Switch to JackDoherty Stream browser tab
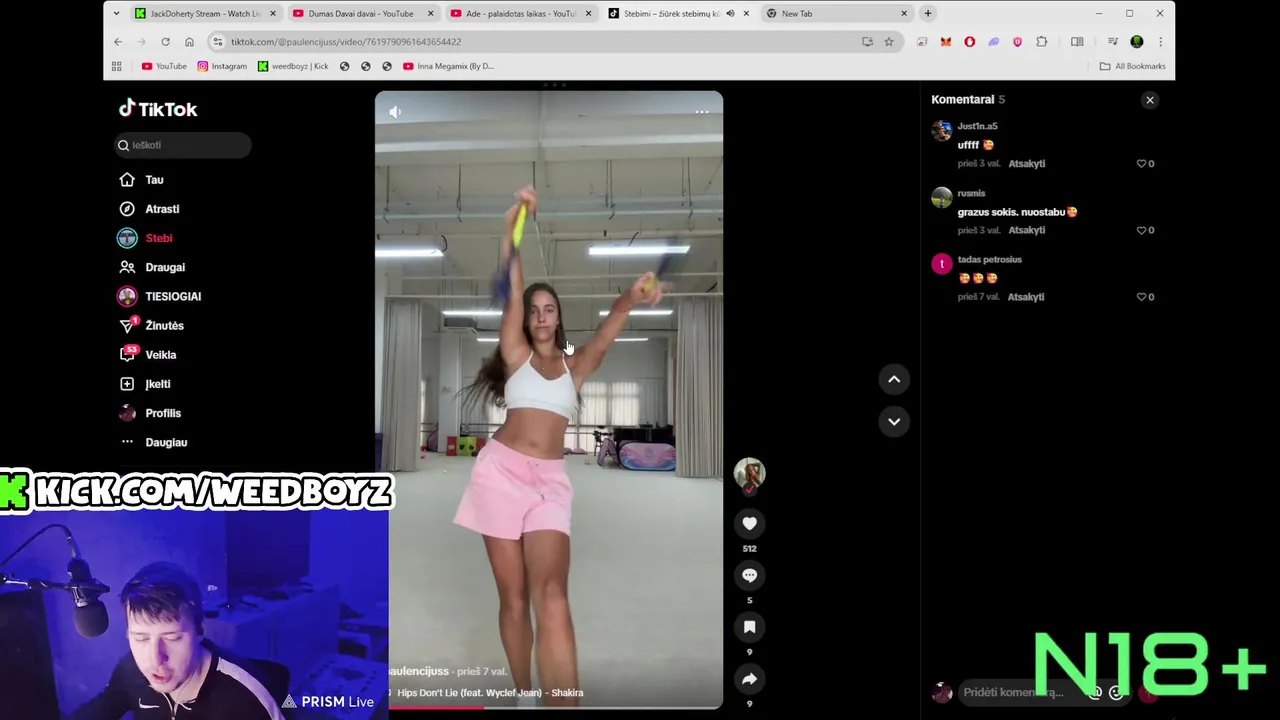Image resolution: width=1280 pixels, height=720 pixels. point(206,14)
